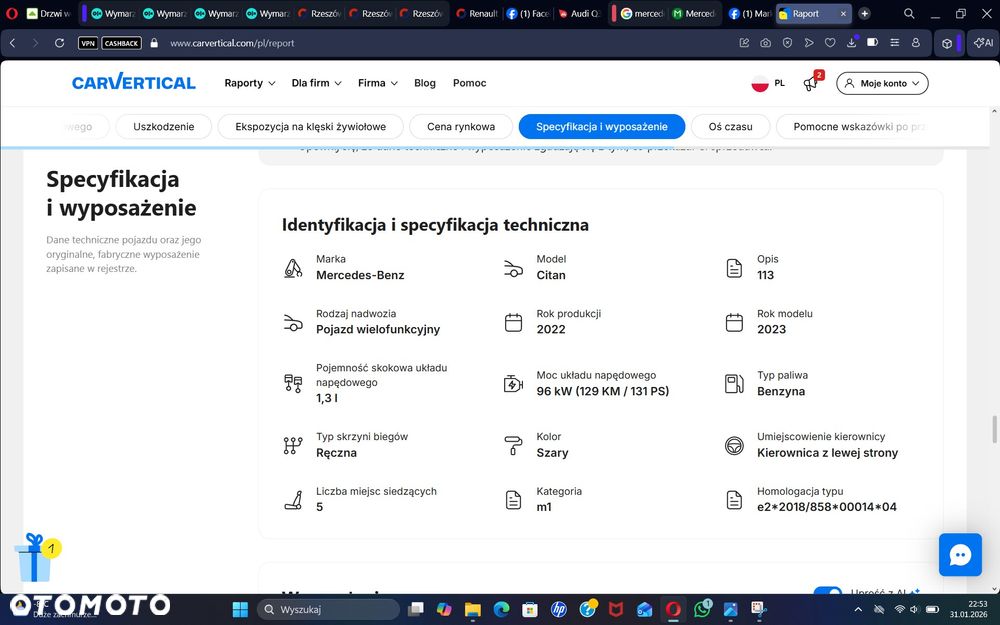
Task: Click the 96 kW (129 KM / 131 PS) value
Action: 603,391
